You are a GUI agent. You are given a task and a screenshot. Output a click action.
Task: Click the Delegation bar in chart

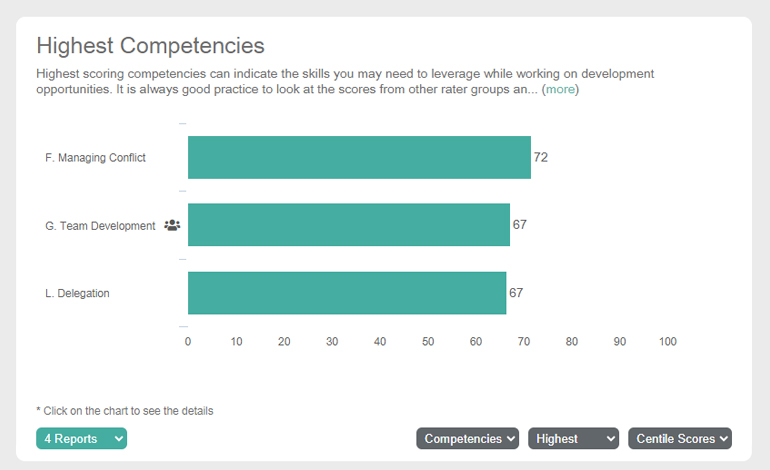347,293
